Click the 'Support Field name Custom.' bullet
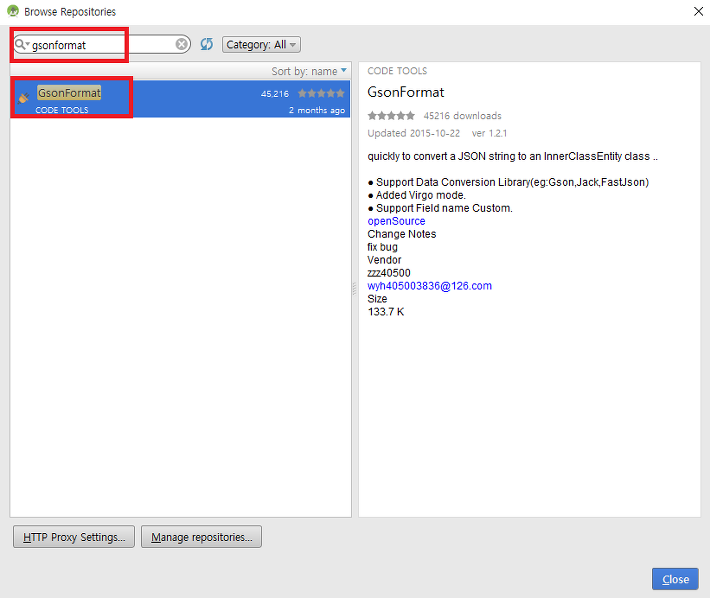Screen dimensions: 710x598 pos(444,208)
